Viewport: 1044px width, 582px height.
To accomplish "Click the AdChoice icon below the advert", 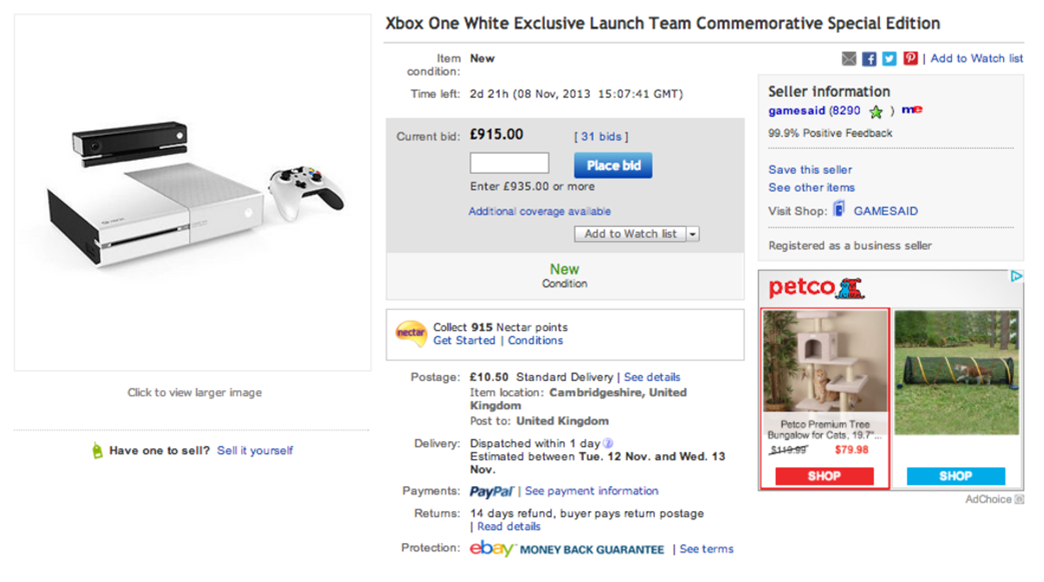I will point(1019,499).
